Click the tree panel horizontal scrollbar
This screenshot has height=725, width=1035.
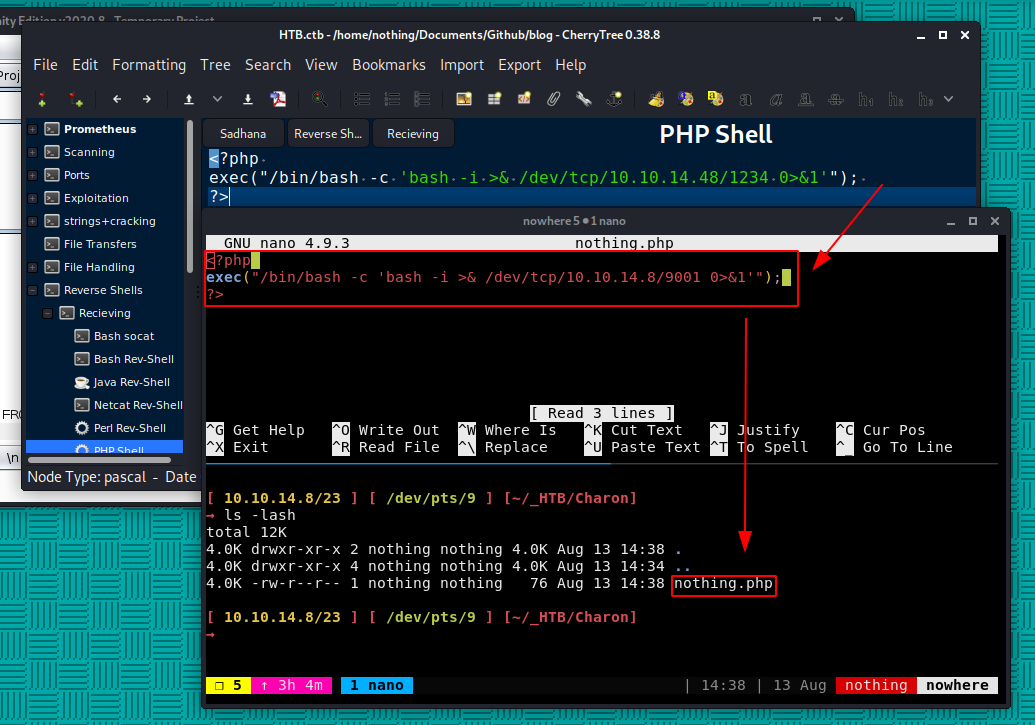tap(100, 460)
